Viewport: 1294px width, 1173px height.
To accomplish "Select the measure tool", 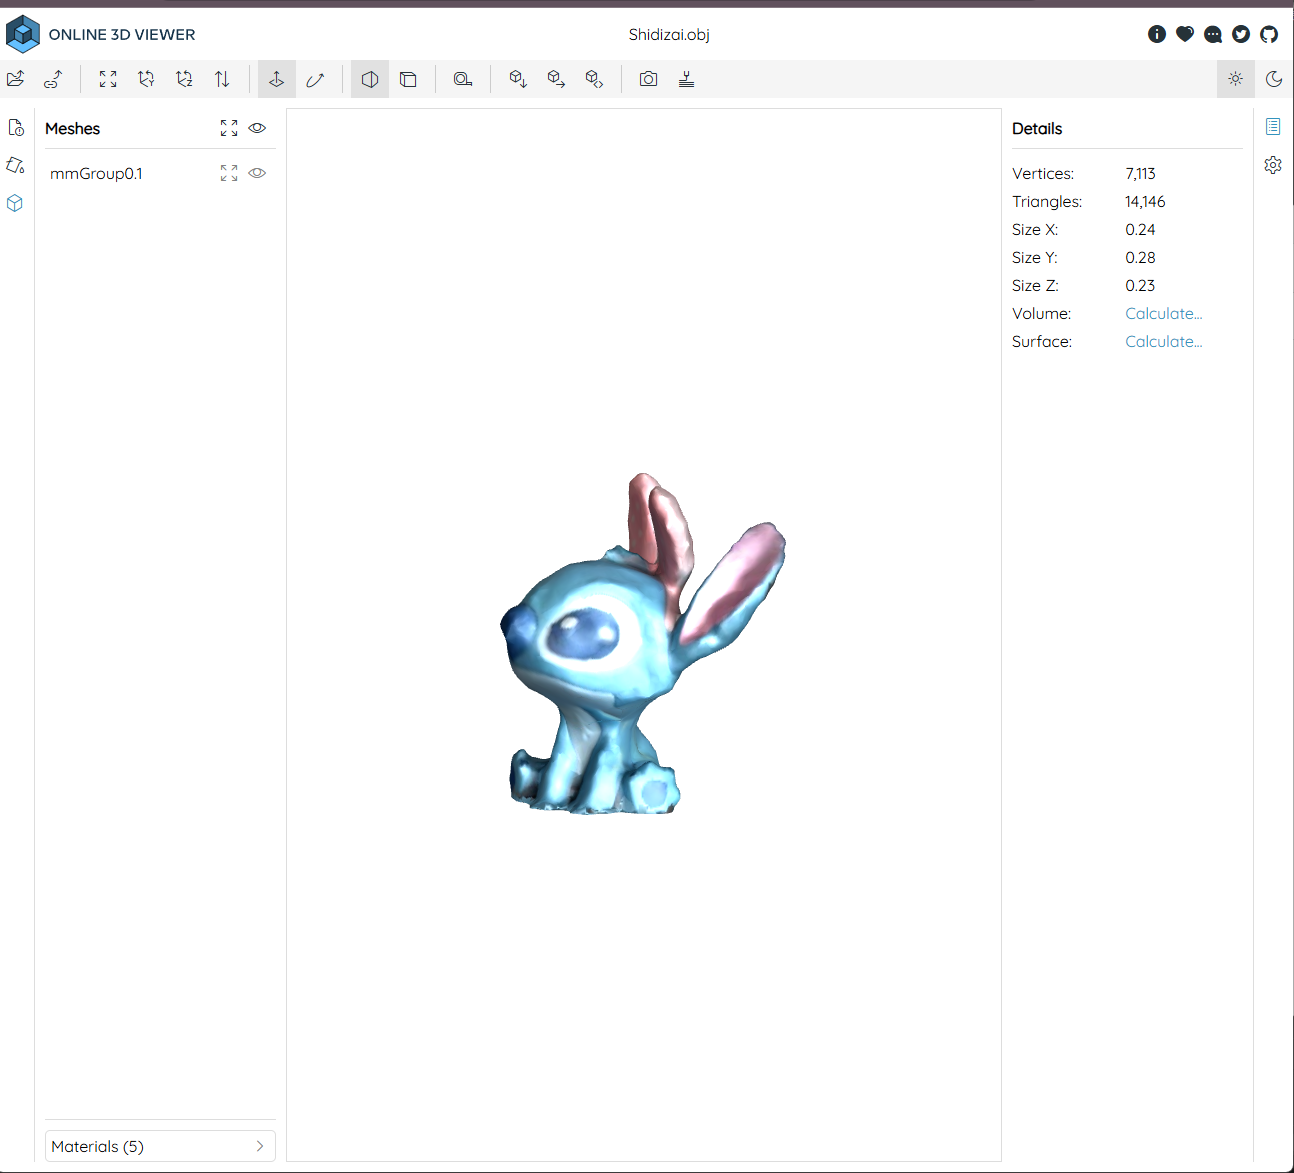I will (x=462, y=79).
